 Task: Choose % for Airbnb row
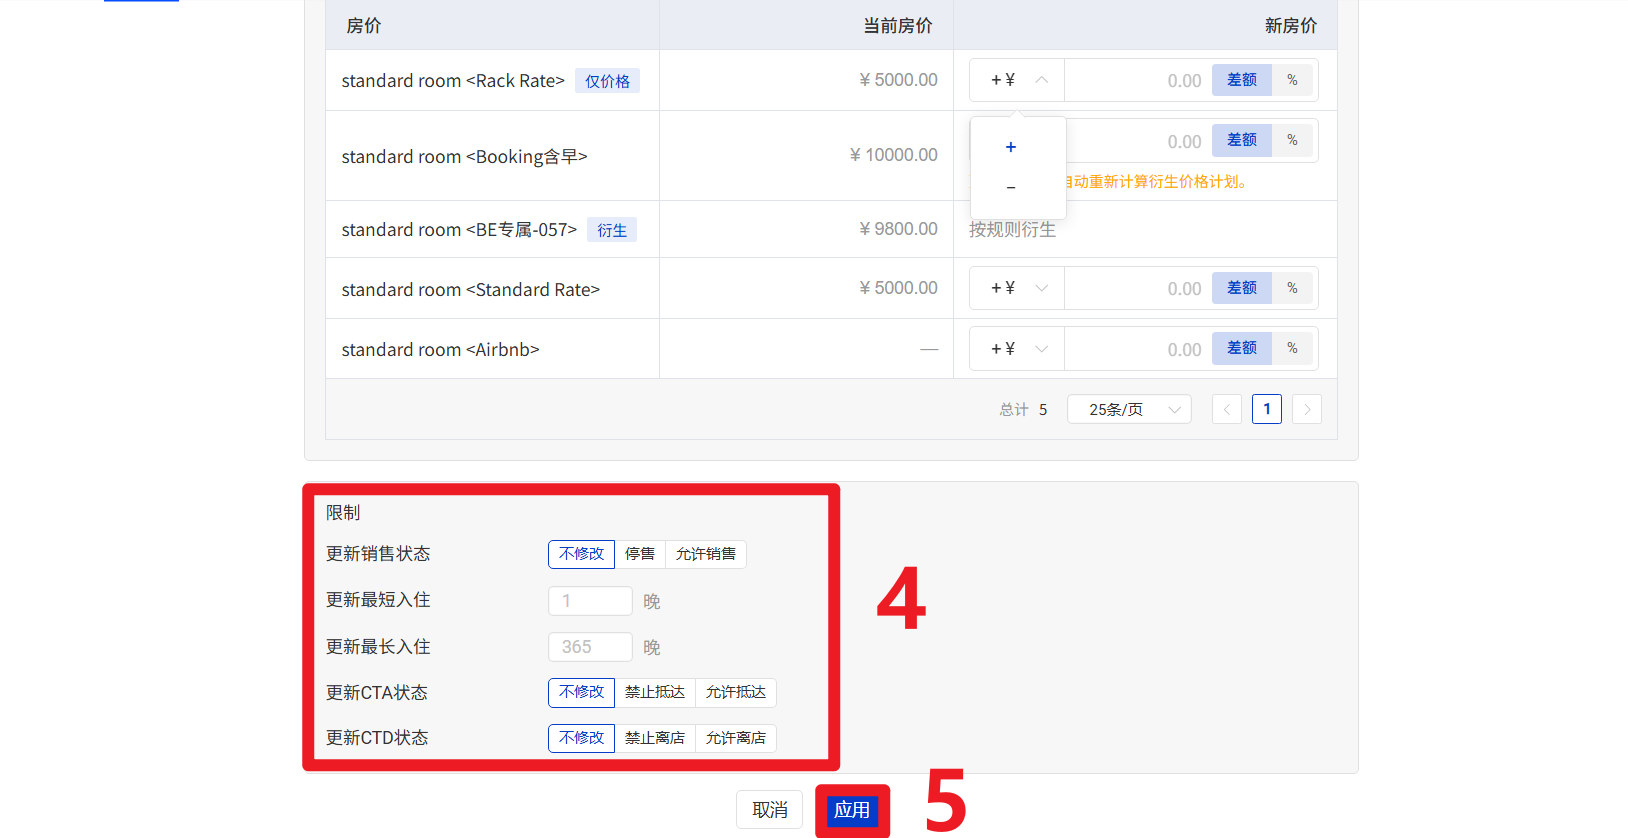tap(1292, 348)
